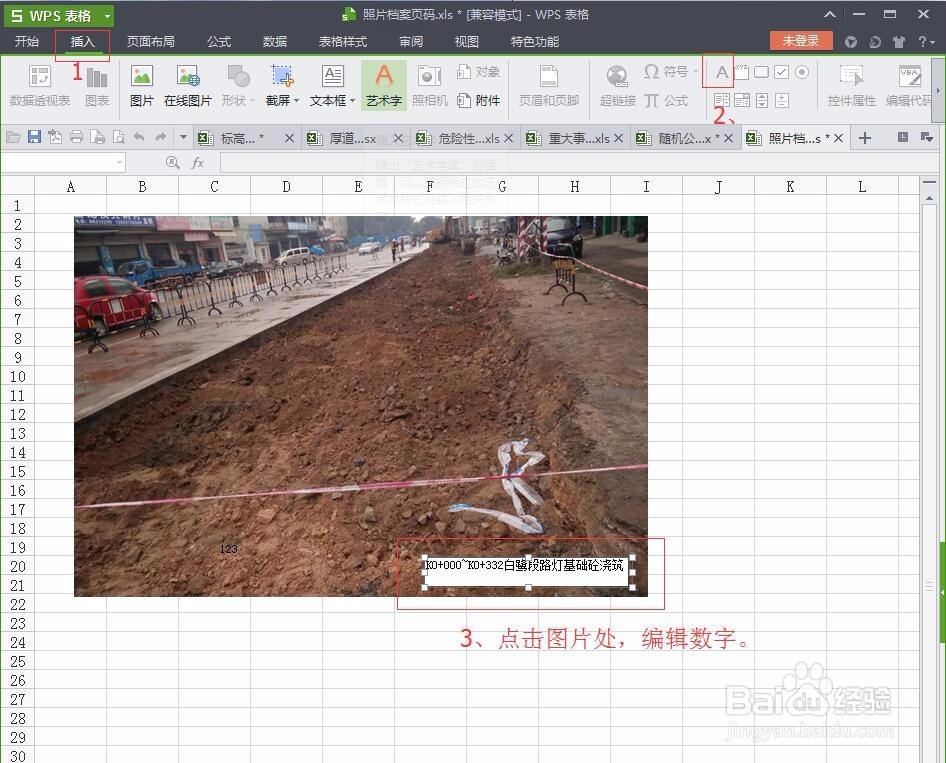Screen dimensions: 946x763
Task: Open the 表格样式 ribbon tab
Action: (343, 41)
